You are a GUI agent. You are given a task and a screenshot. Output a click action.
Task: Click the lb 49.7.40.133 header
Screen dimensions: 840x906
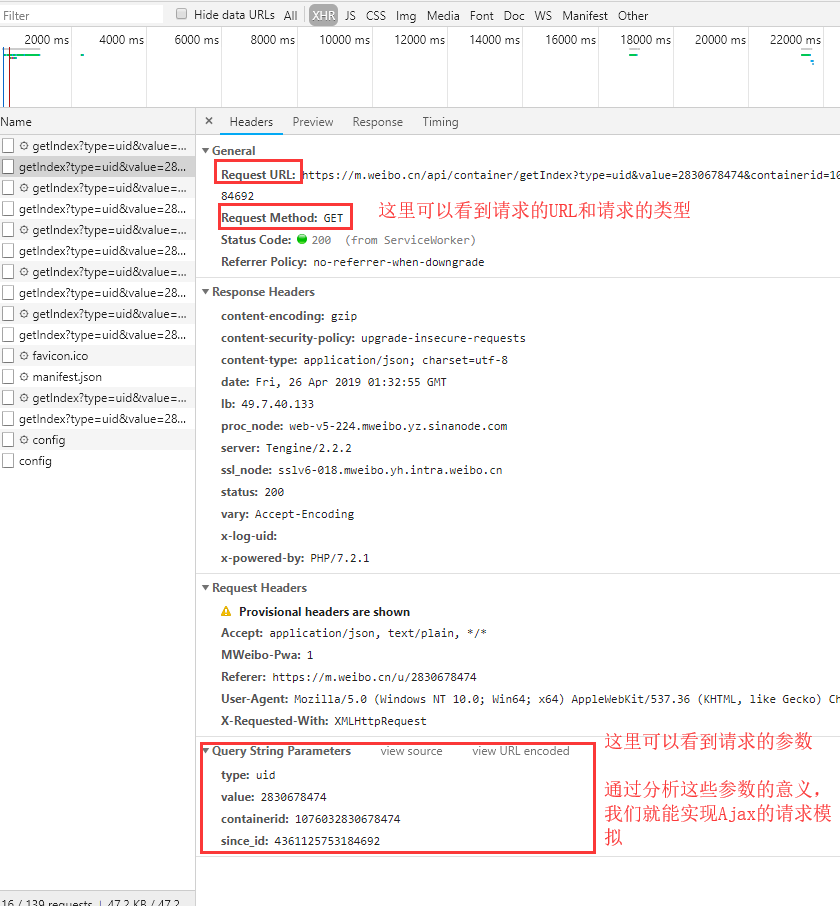(267, 404)
